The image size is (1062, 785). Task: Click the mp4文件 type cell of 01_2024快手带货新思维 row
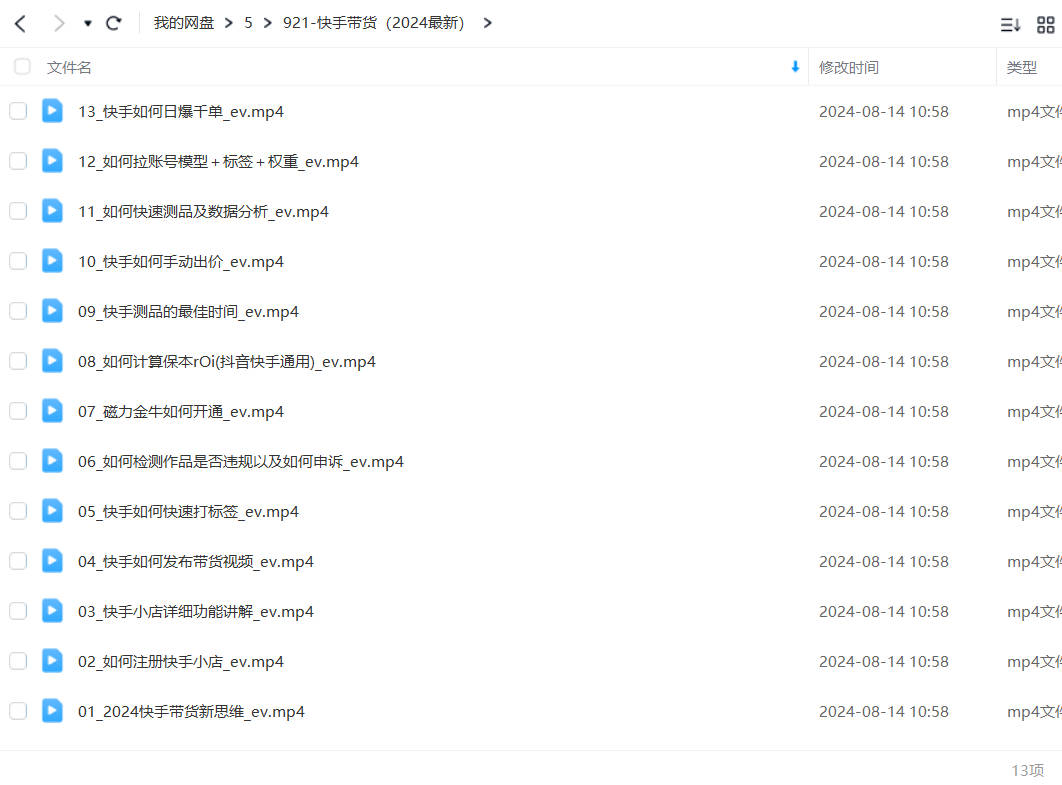1034,712
